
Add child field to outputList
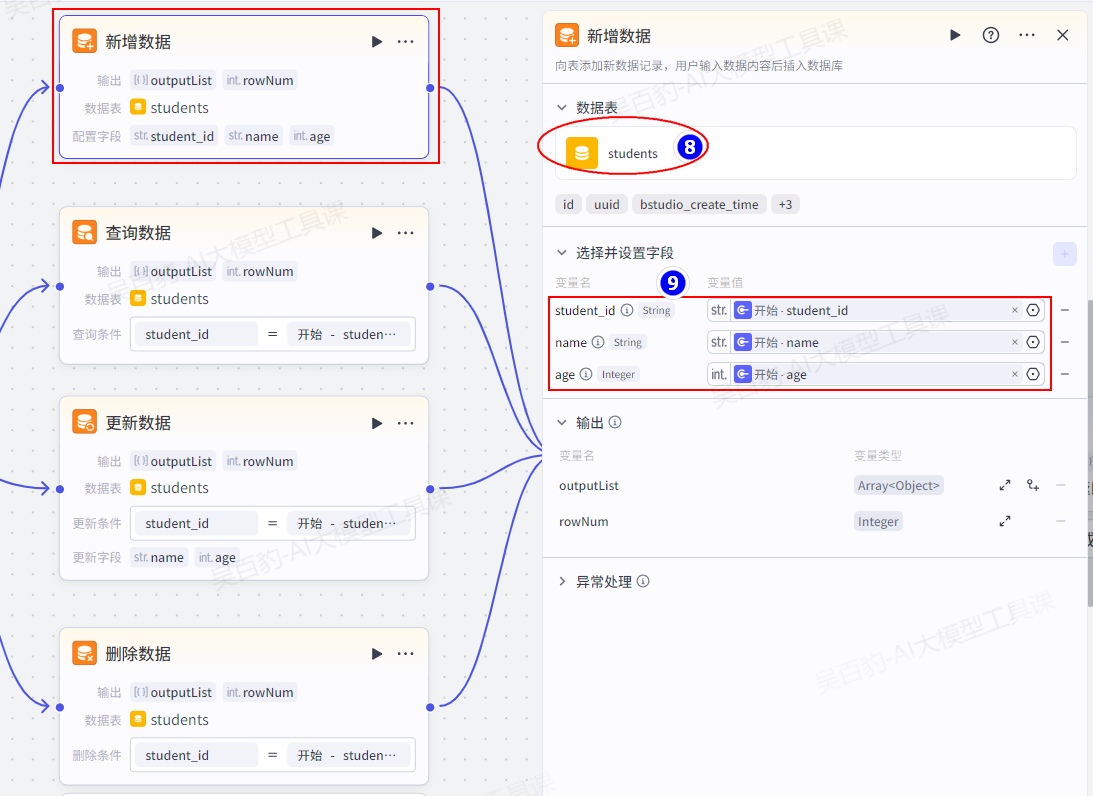(1033, 486)
